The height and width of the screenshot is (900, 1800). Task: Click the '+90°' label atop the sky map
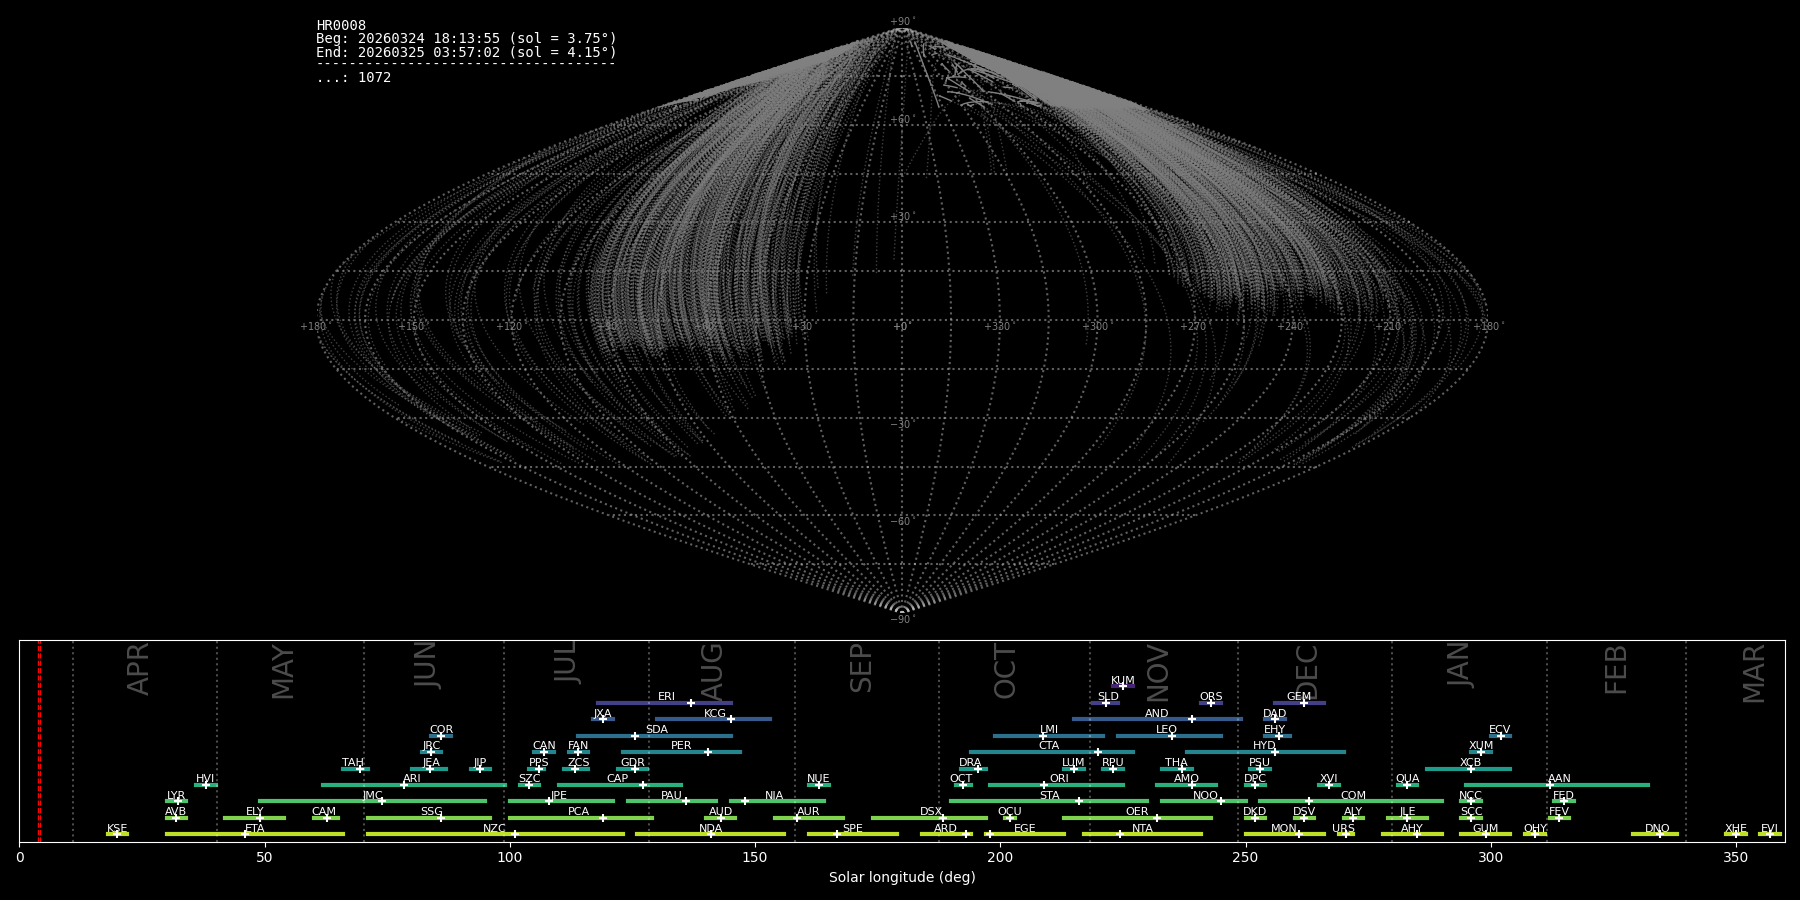902,22
